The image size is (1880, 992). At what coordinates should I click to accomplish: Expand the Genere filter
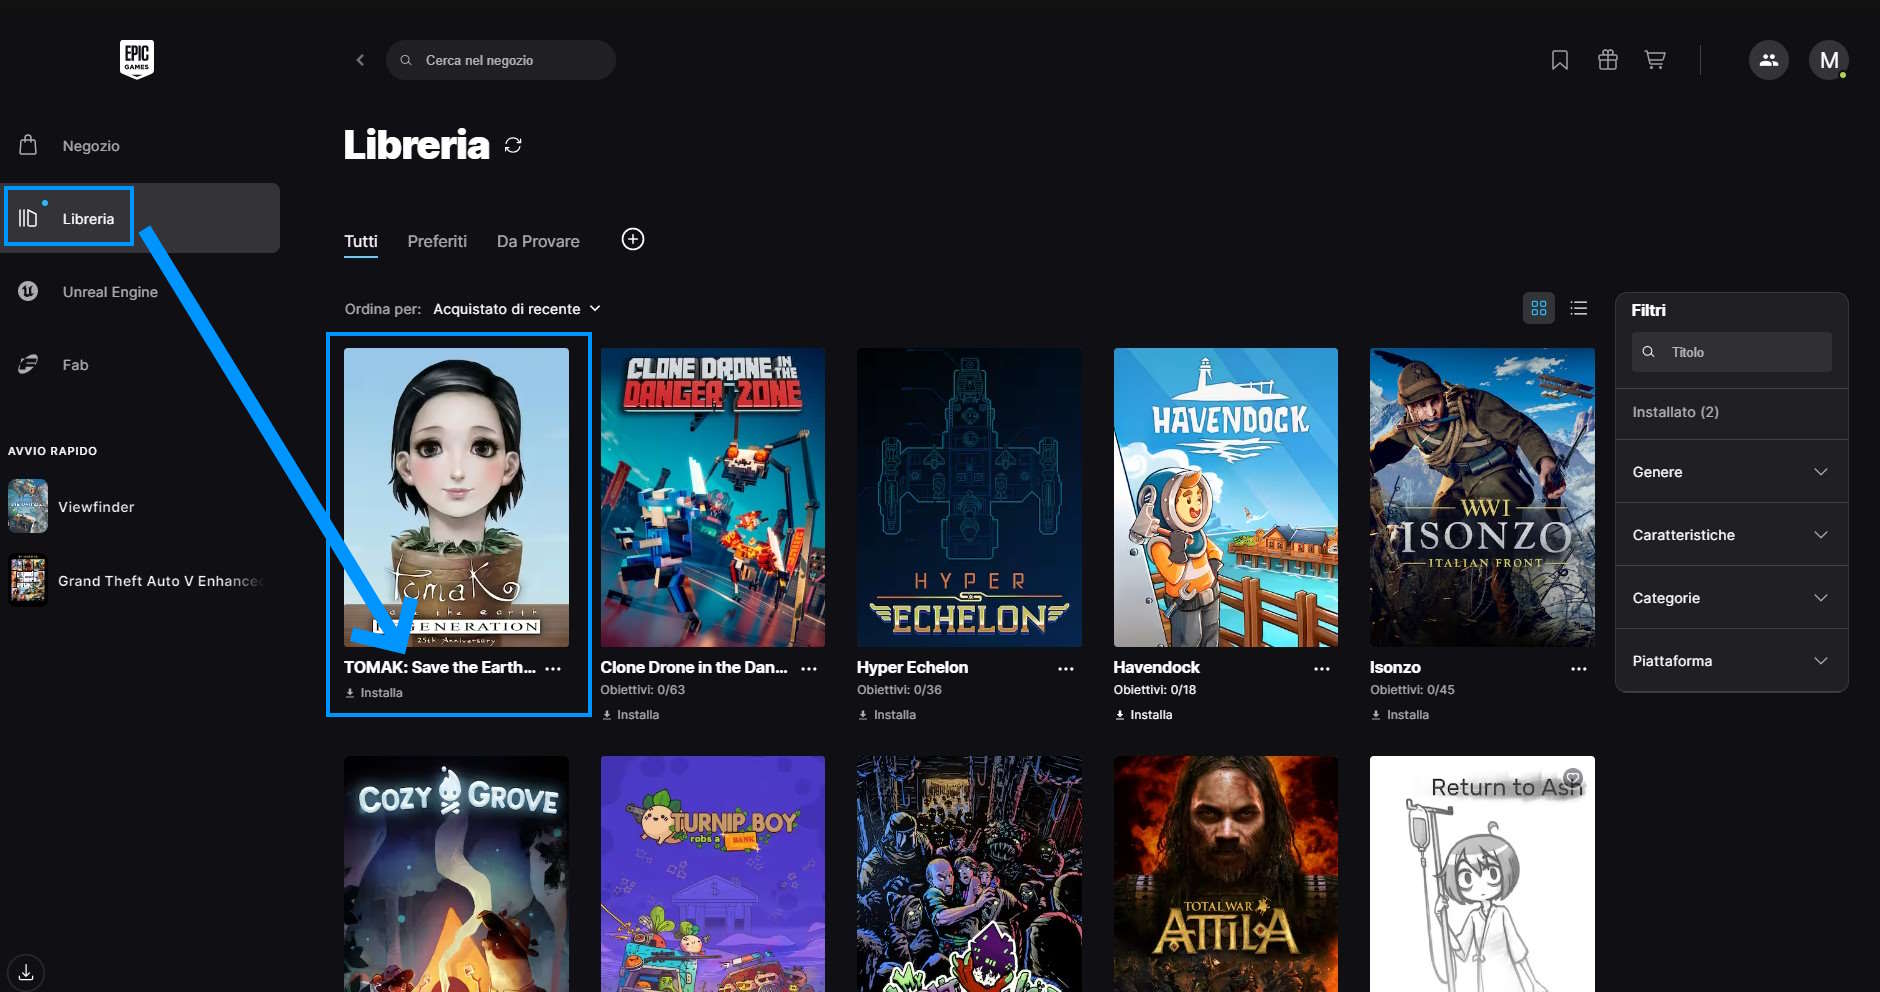click(1730, 472)
